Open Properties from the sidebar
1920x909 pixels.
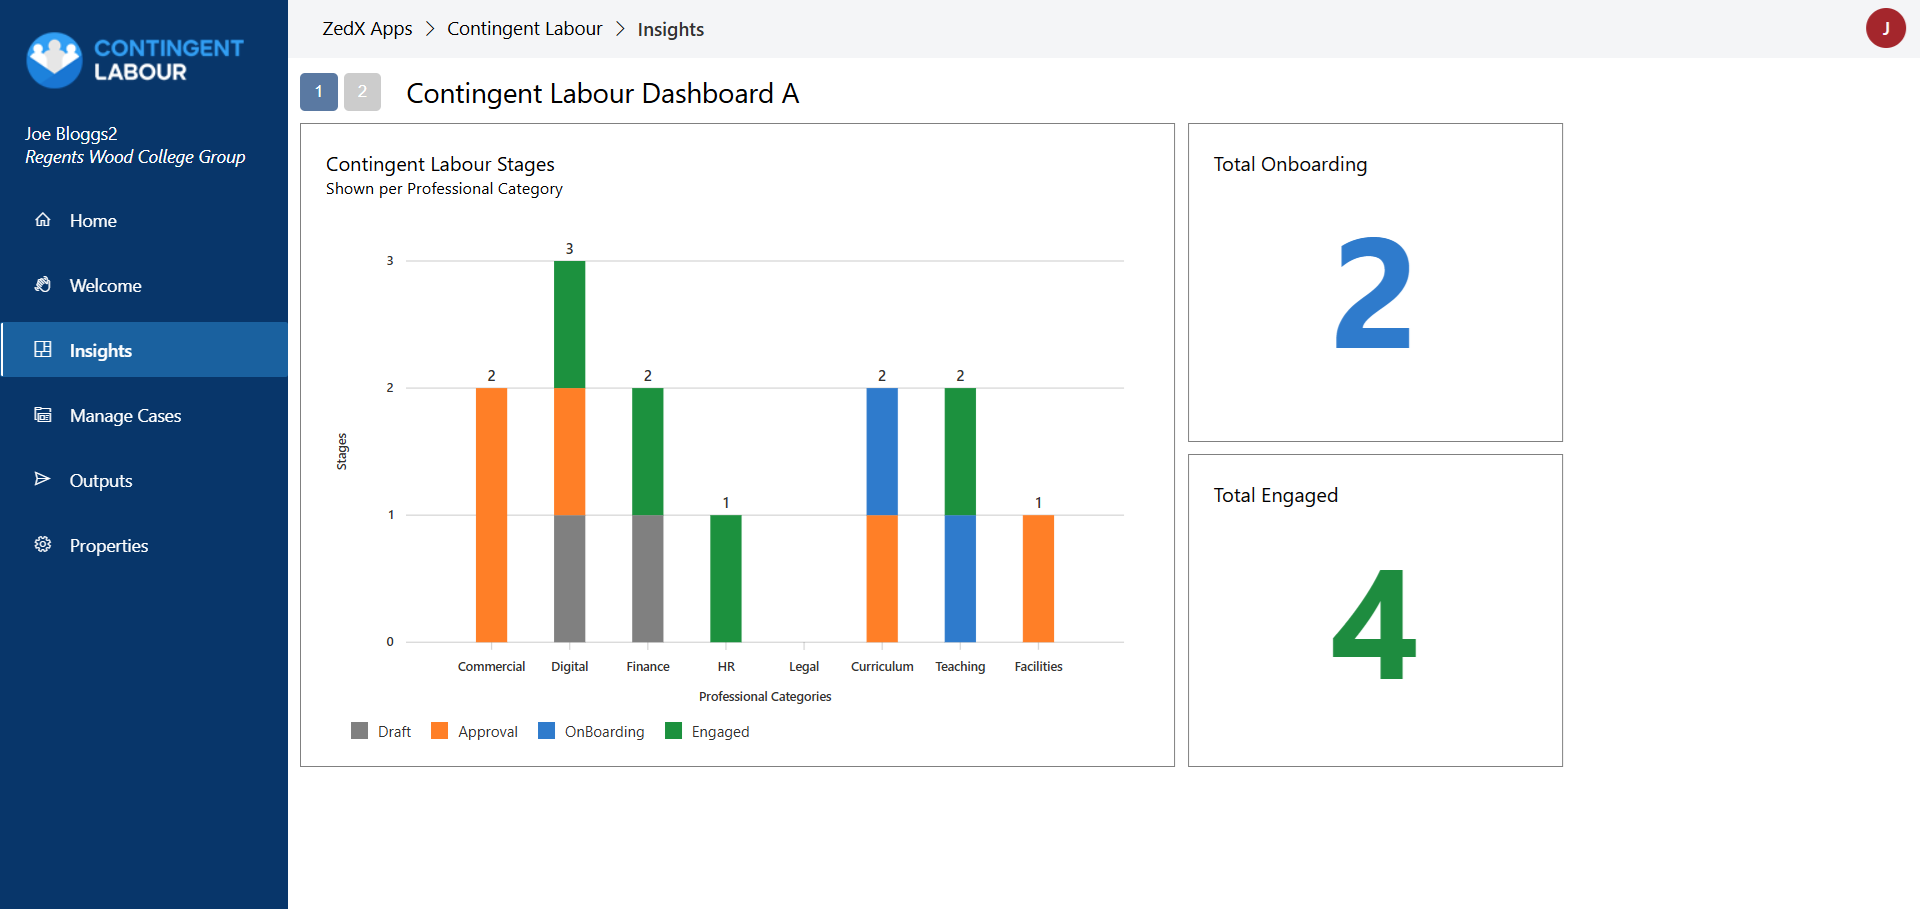pos(144,545)
